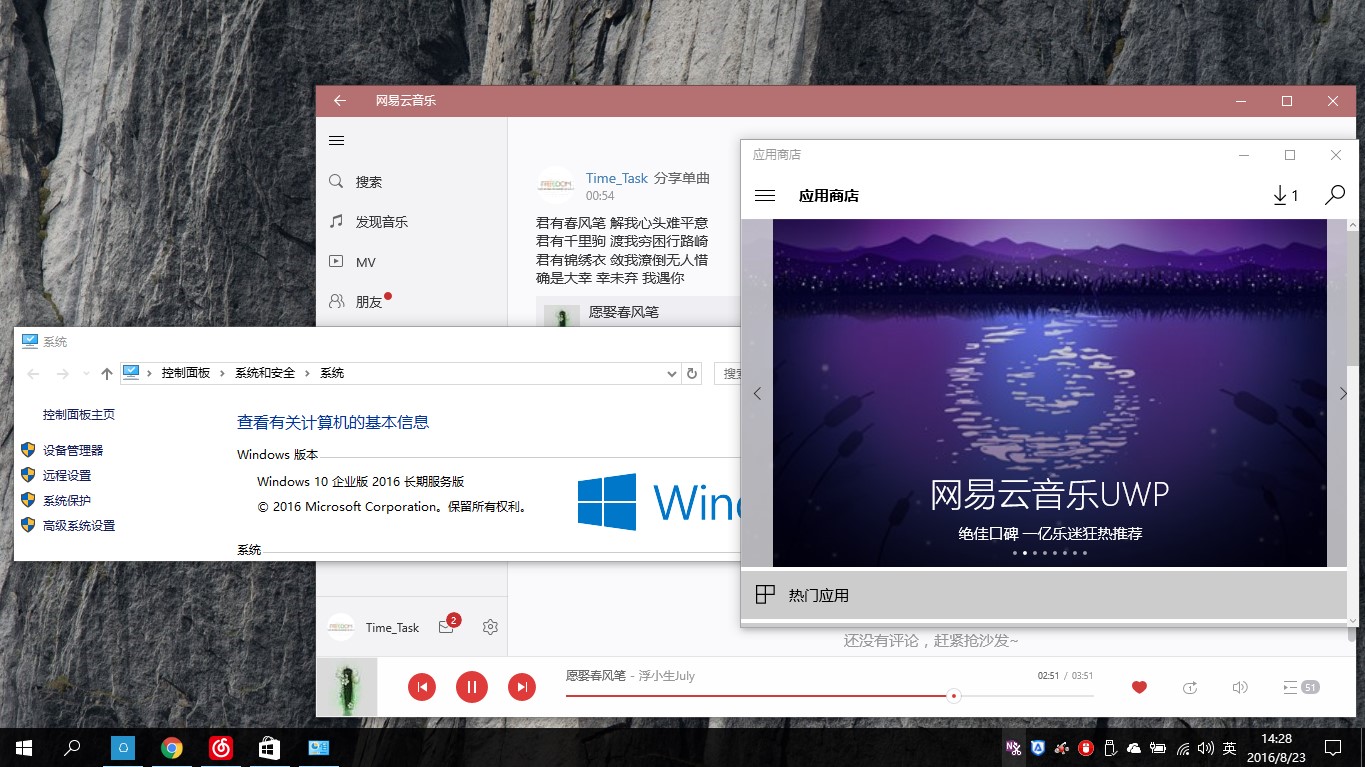Viewport: 1365px width, 767px height.
Task: Click the song progress slider handle
Action: point(954,695)
